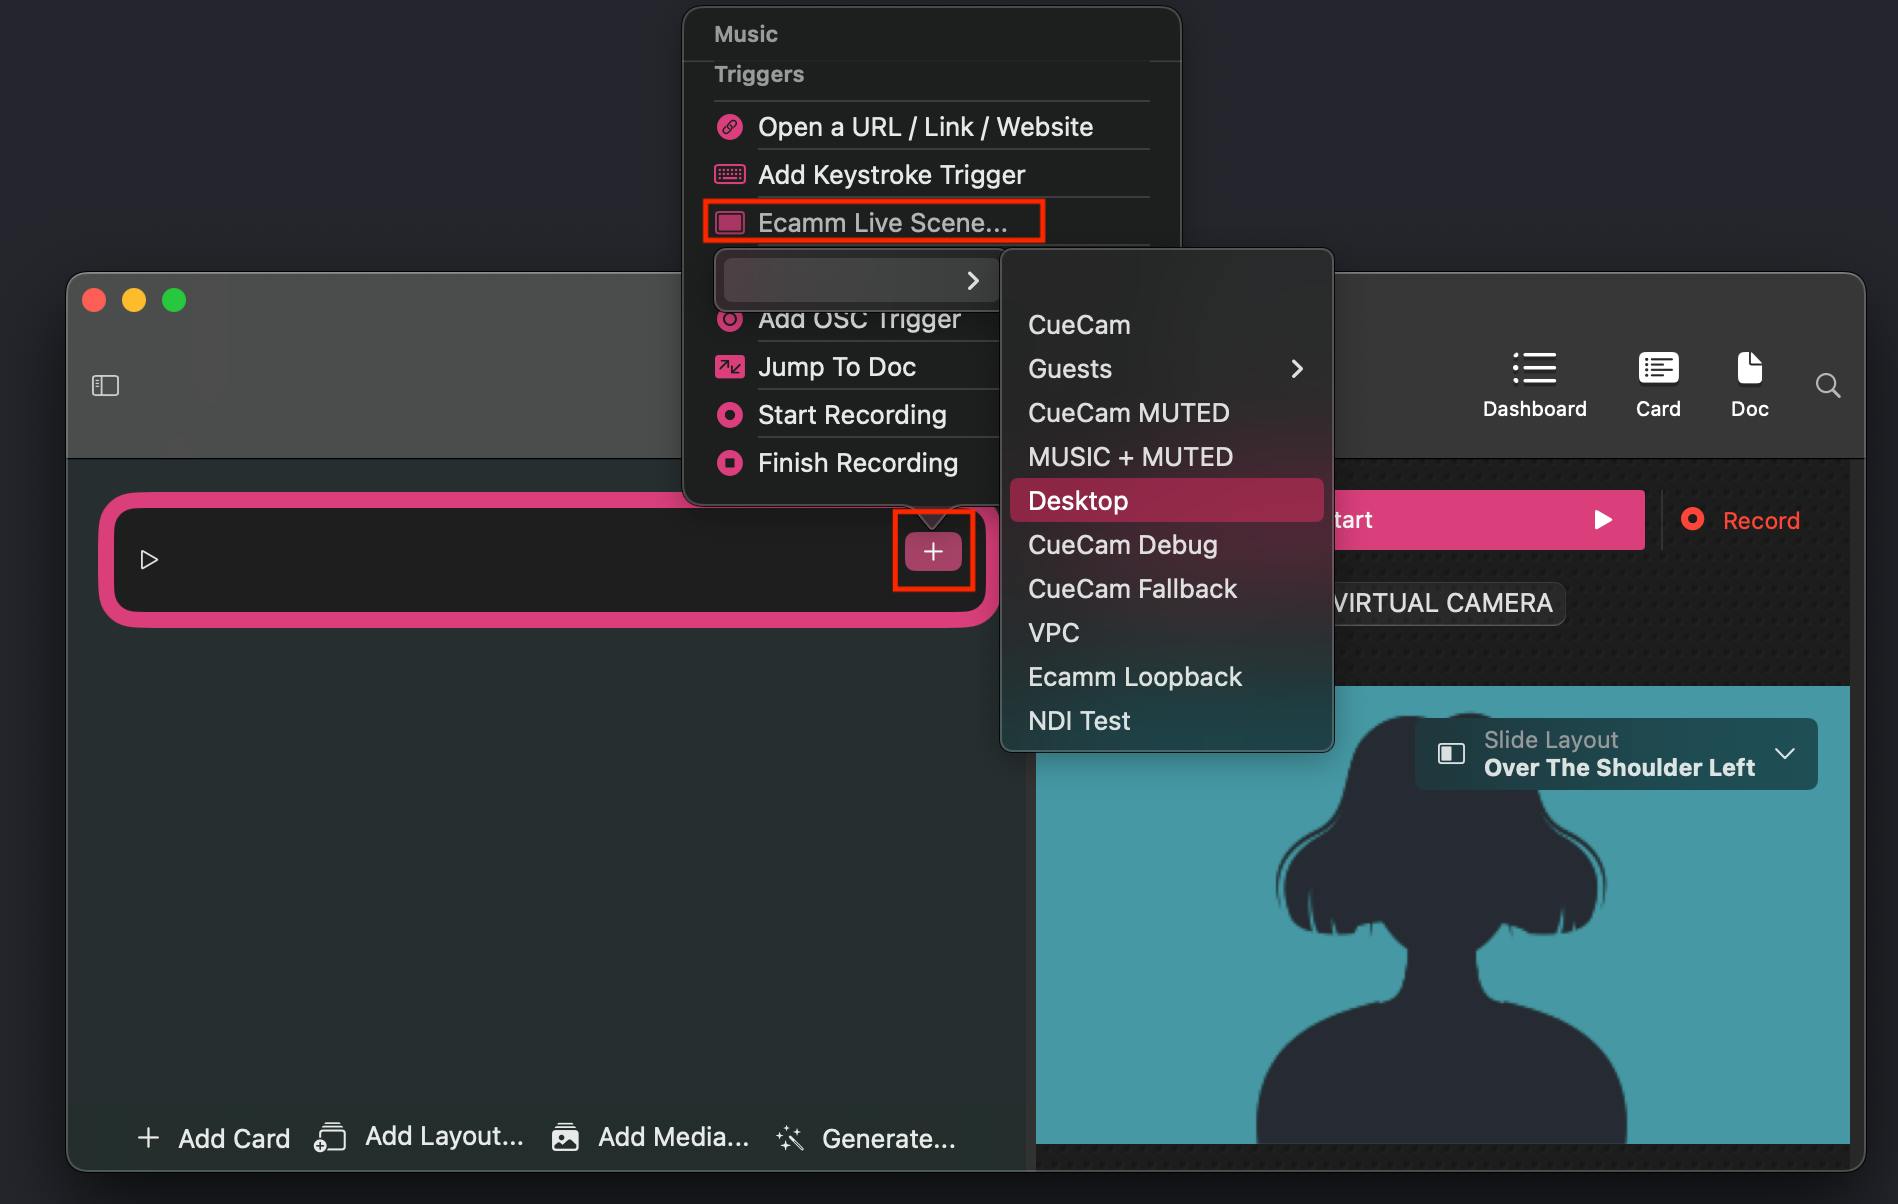Click the Add OSC Trigger menu entry
Viewport: 1898px width, 1204px height.
[858, 320]
